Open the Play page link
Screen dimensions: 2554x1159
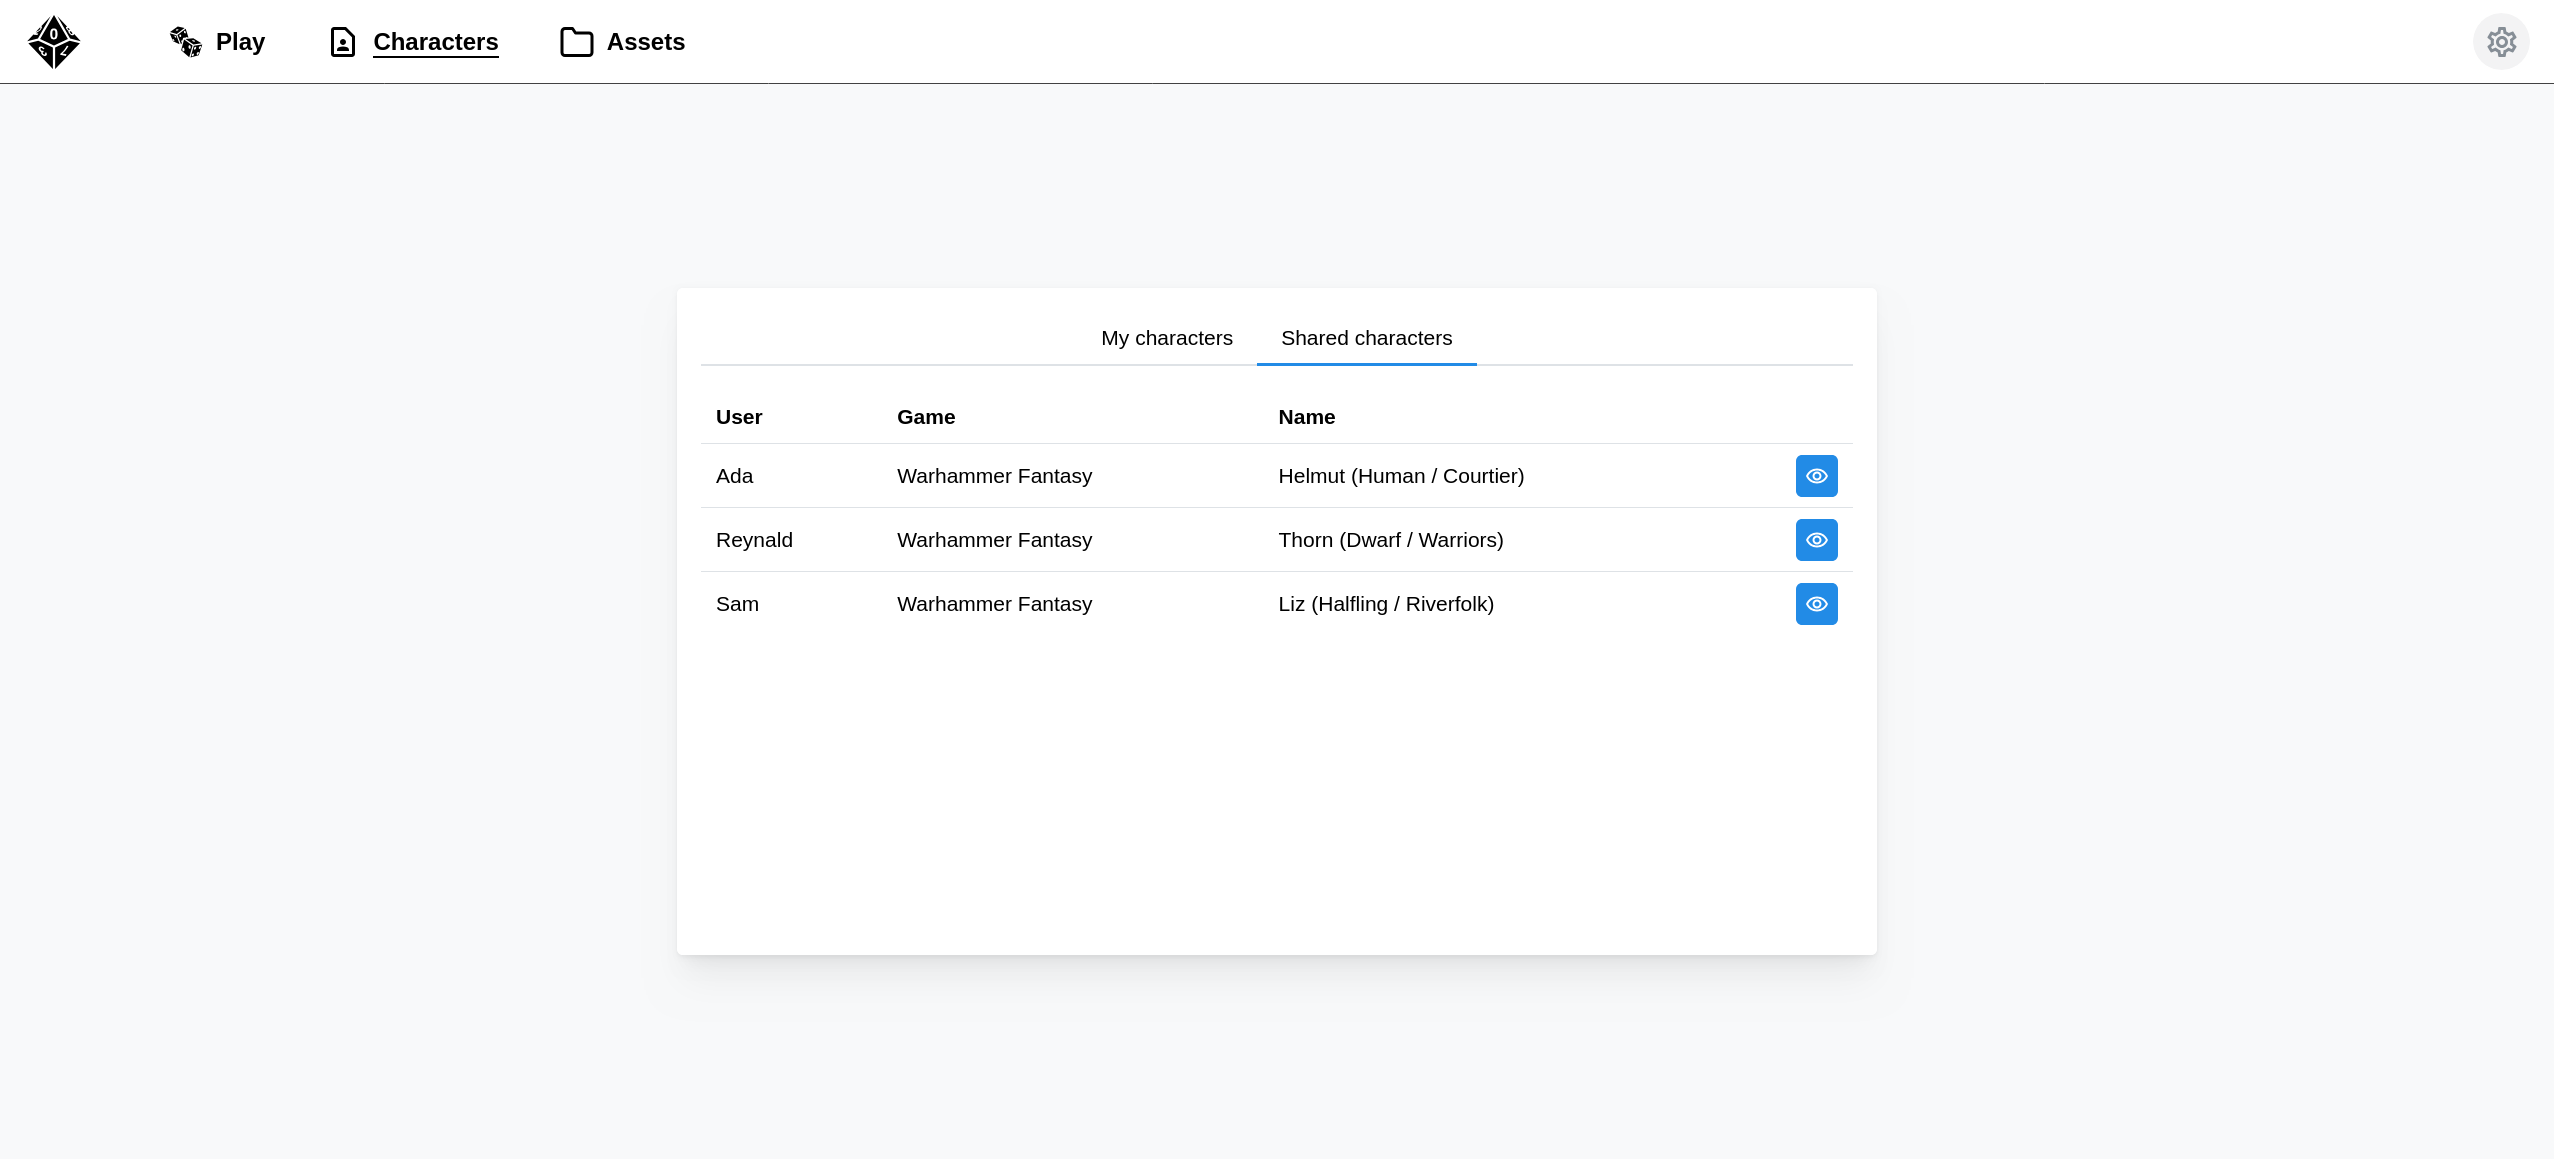pos(240,42)
